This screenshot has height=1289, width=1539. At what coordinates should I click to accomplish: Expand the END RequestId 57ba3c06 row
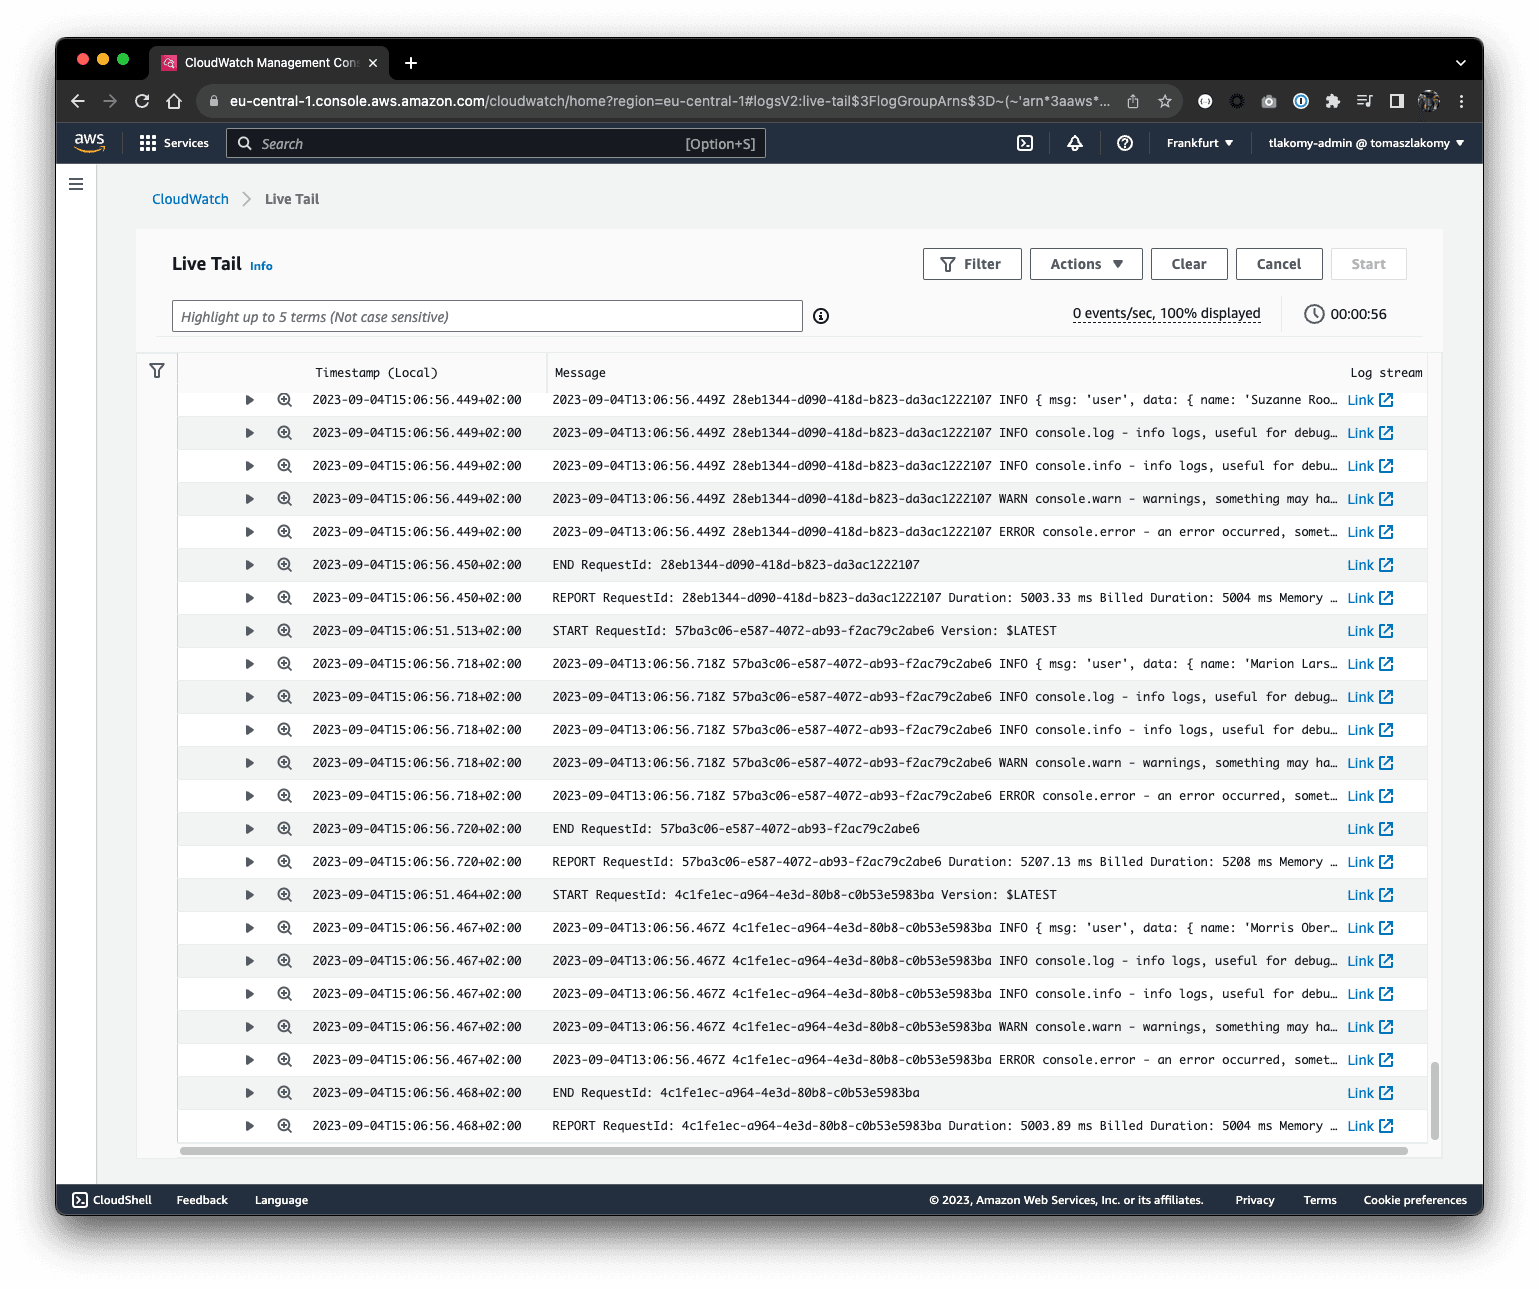click(x=250, y=829)
